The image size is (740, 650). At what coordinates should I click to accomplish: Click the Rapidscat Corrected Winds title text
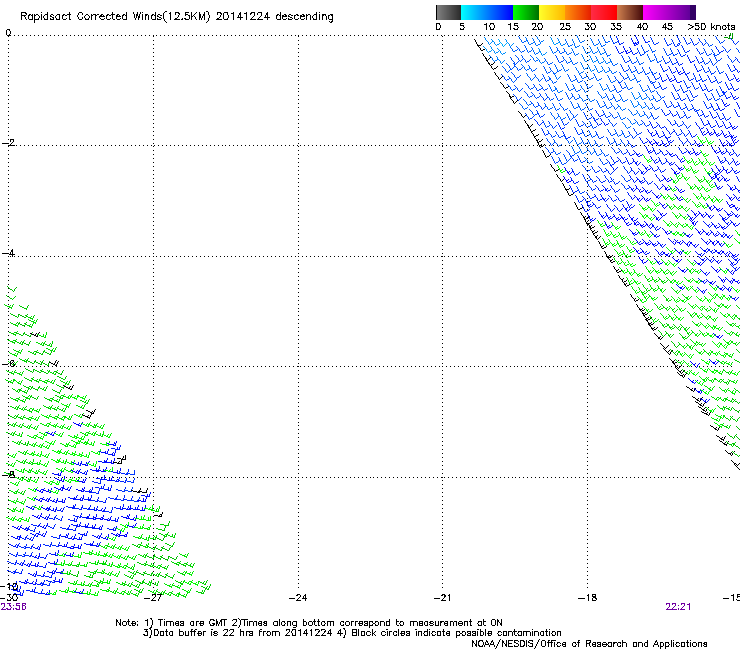(177, 17)
